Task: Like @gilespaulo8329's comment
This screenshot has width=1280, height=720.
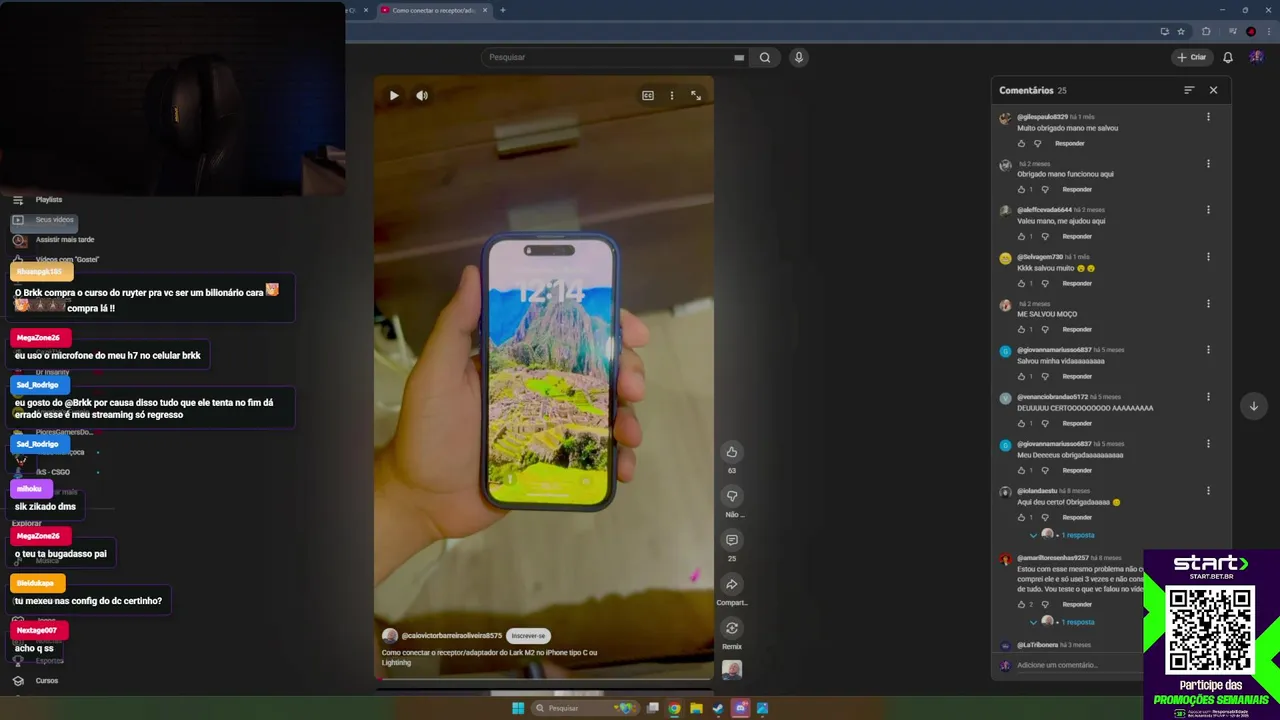Action: point(1021,143)
